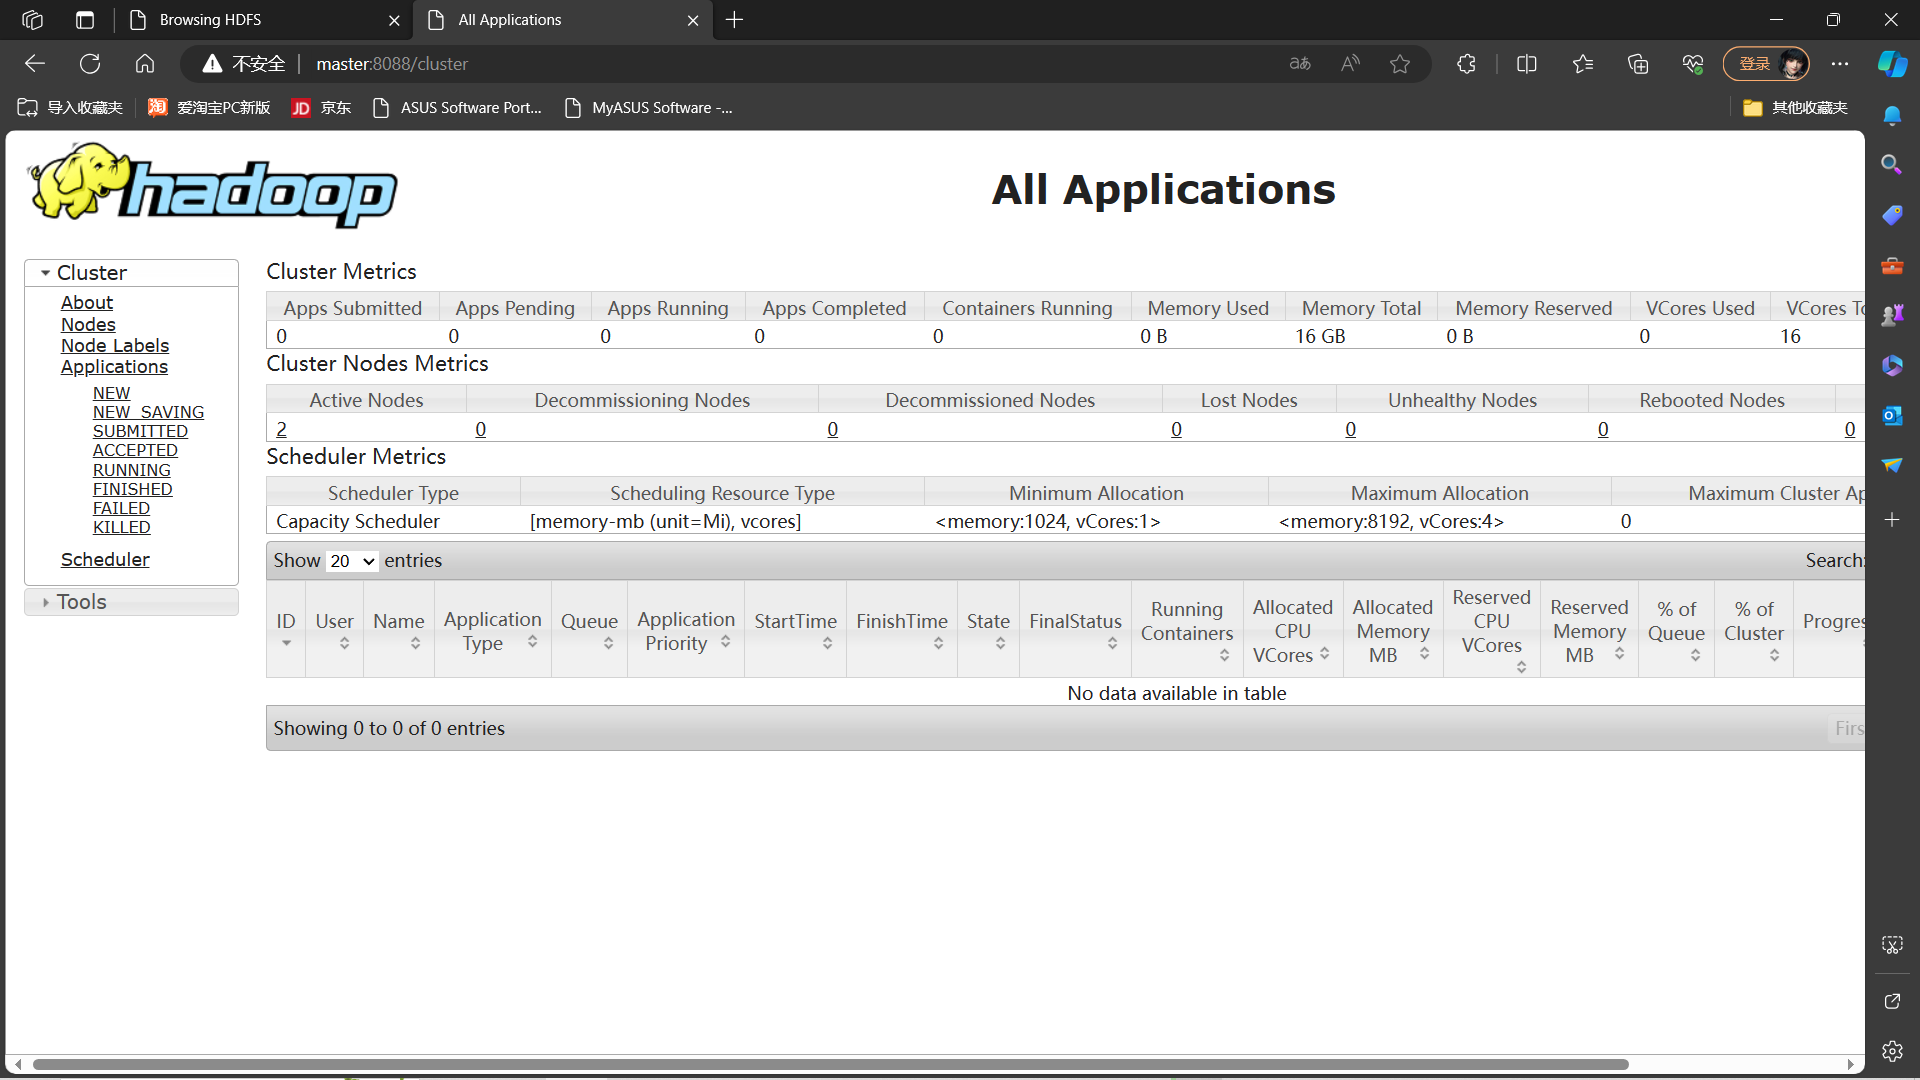Screen dimensions: 1920x1080
Task: Click the browser refresh icon
Action: pos(90,64)
